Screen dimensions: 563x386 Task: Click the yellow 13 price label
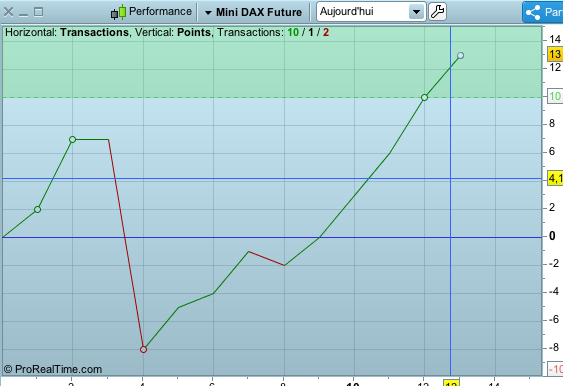pos(555,54)
